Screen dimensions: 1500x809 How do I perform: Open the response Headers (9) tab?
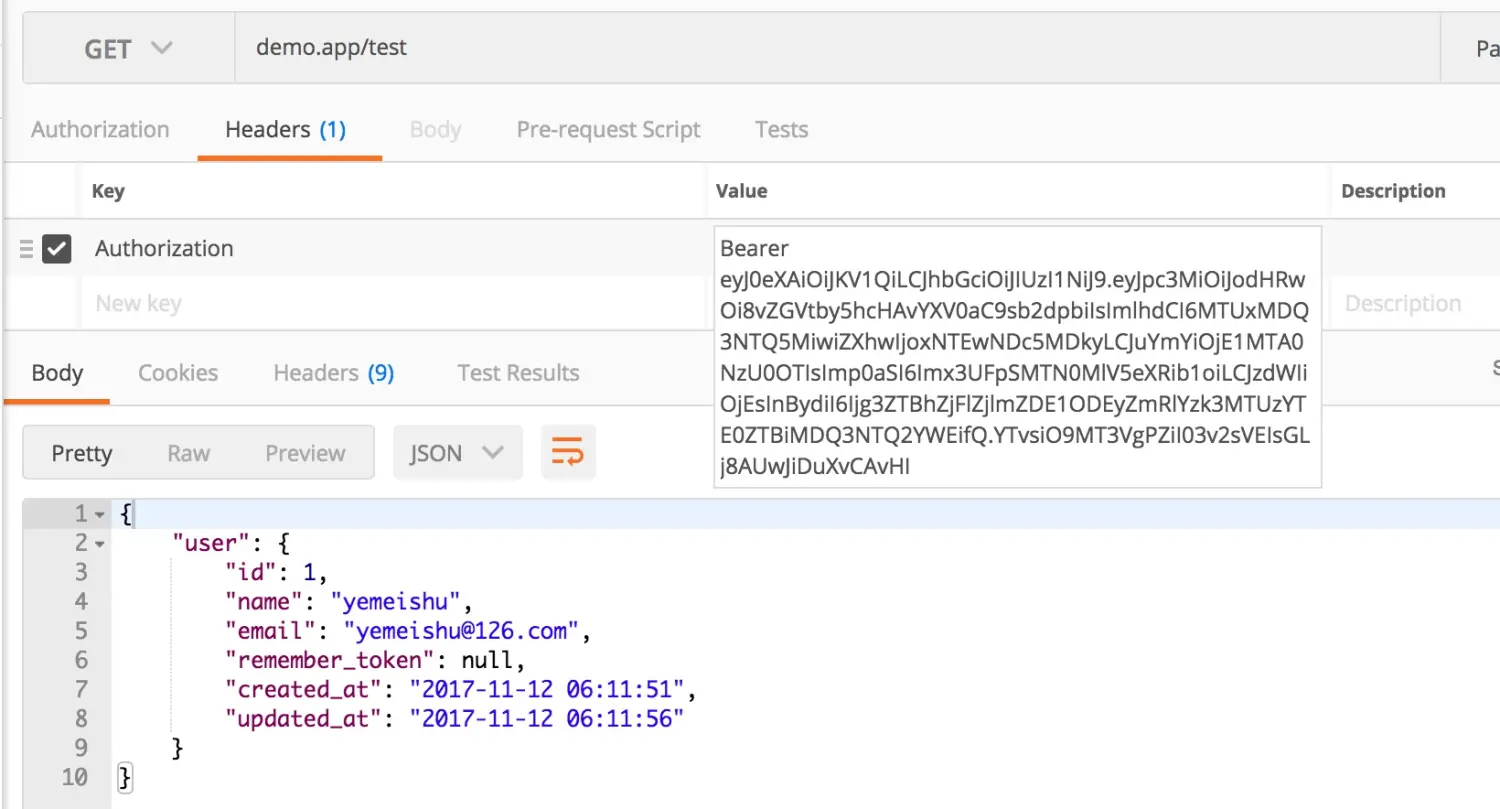334,373
